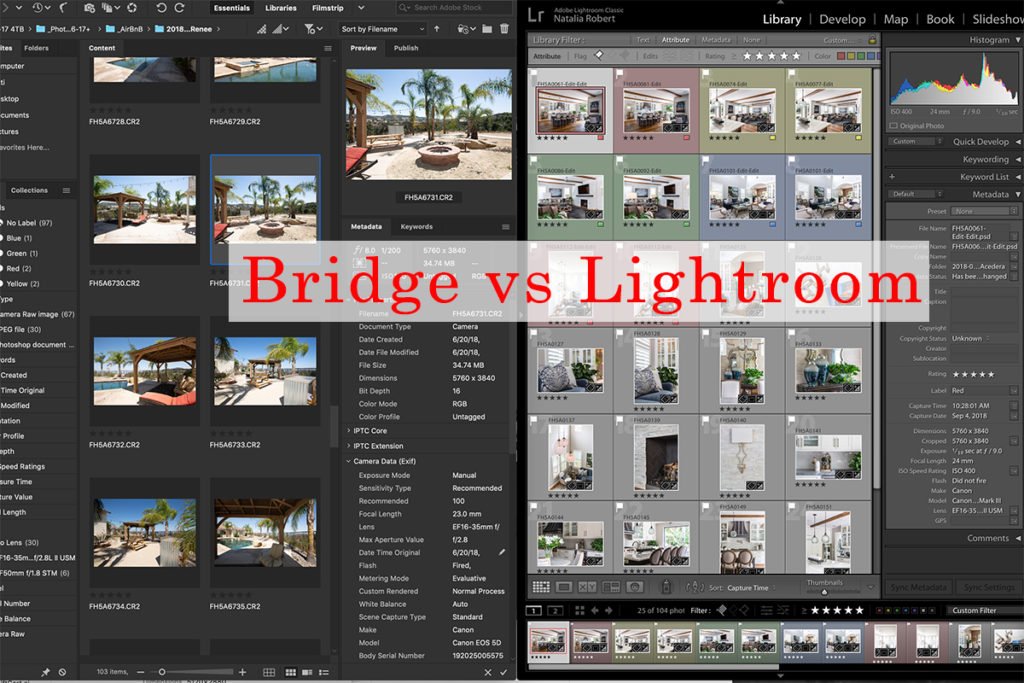The height and width of the screenshot is (683, 1024).
Task: Switch Bridge content to list view
Action: [324, 672]
